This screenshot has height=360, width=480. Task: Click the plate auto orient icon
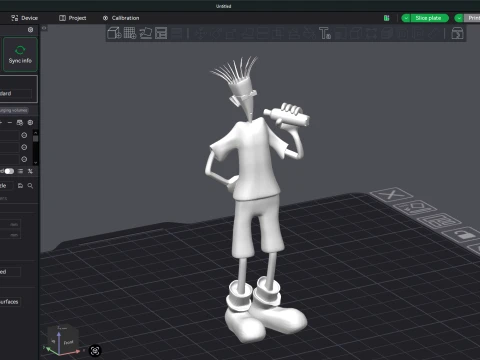(415, 207)
